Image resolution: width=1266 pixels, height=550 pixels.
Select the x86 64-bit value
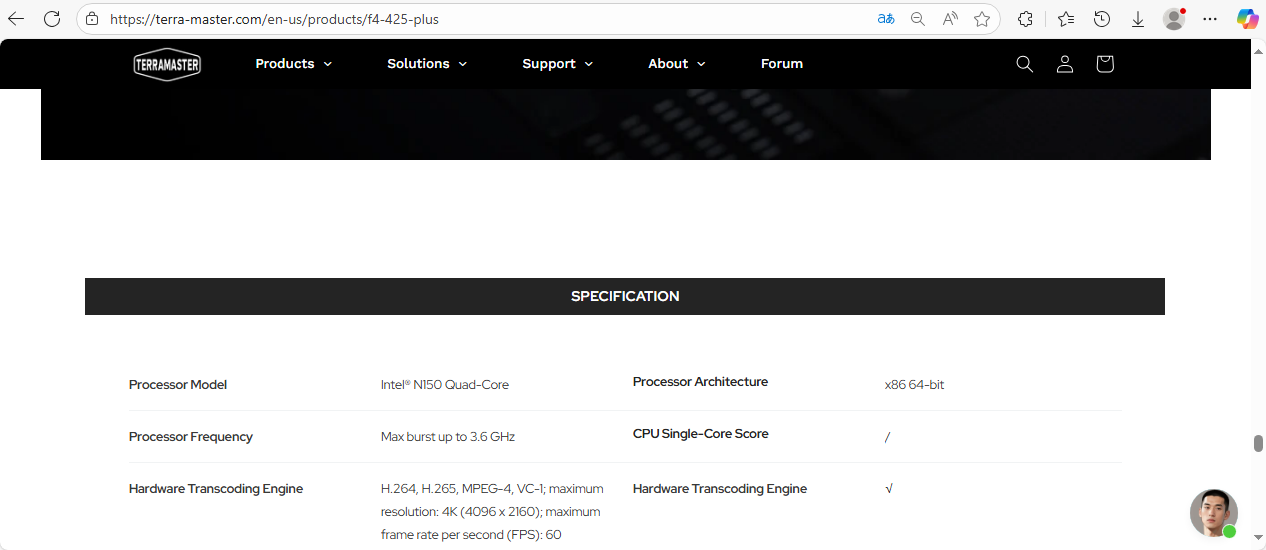coord(914,385)
